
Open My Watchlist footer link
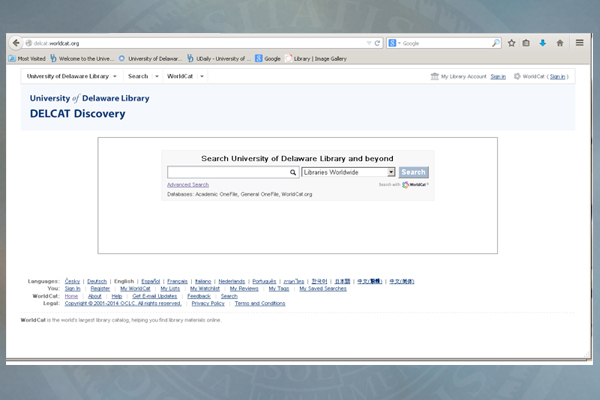point(205,289)
